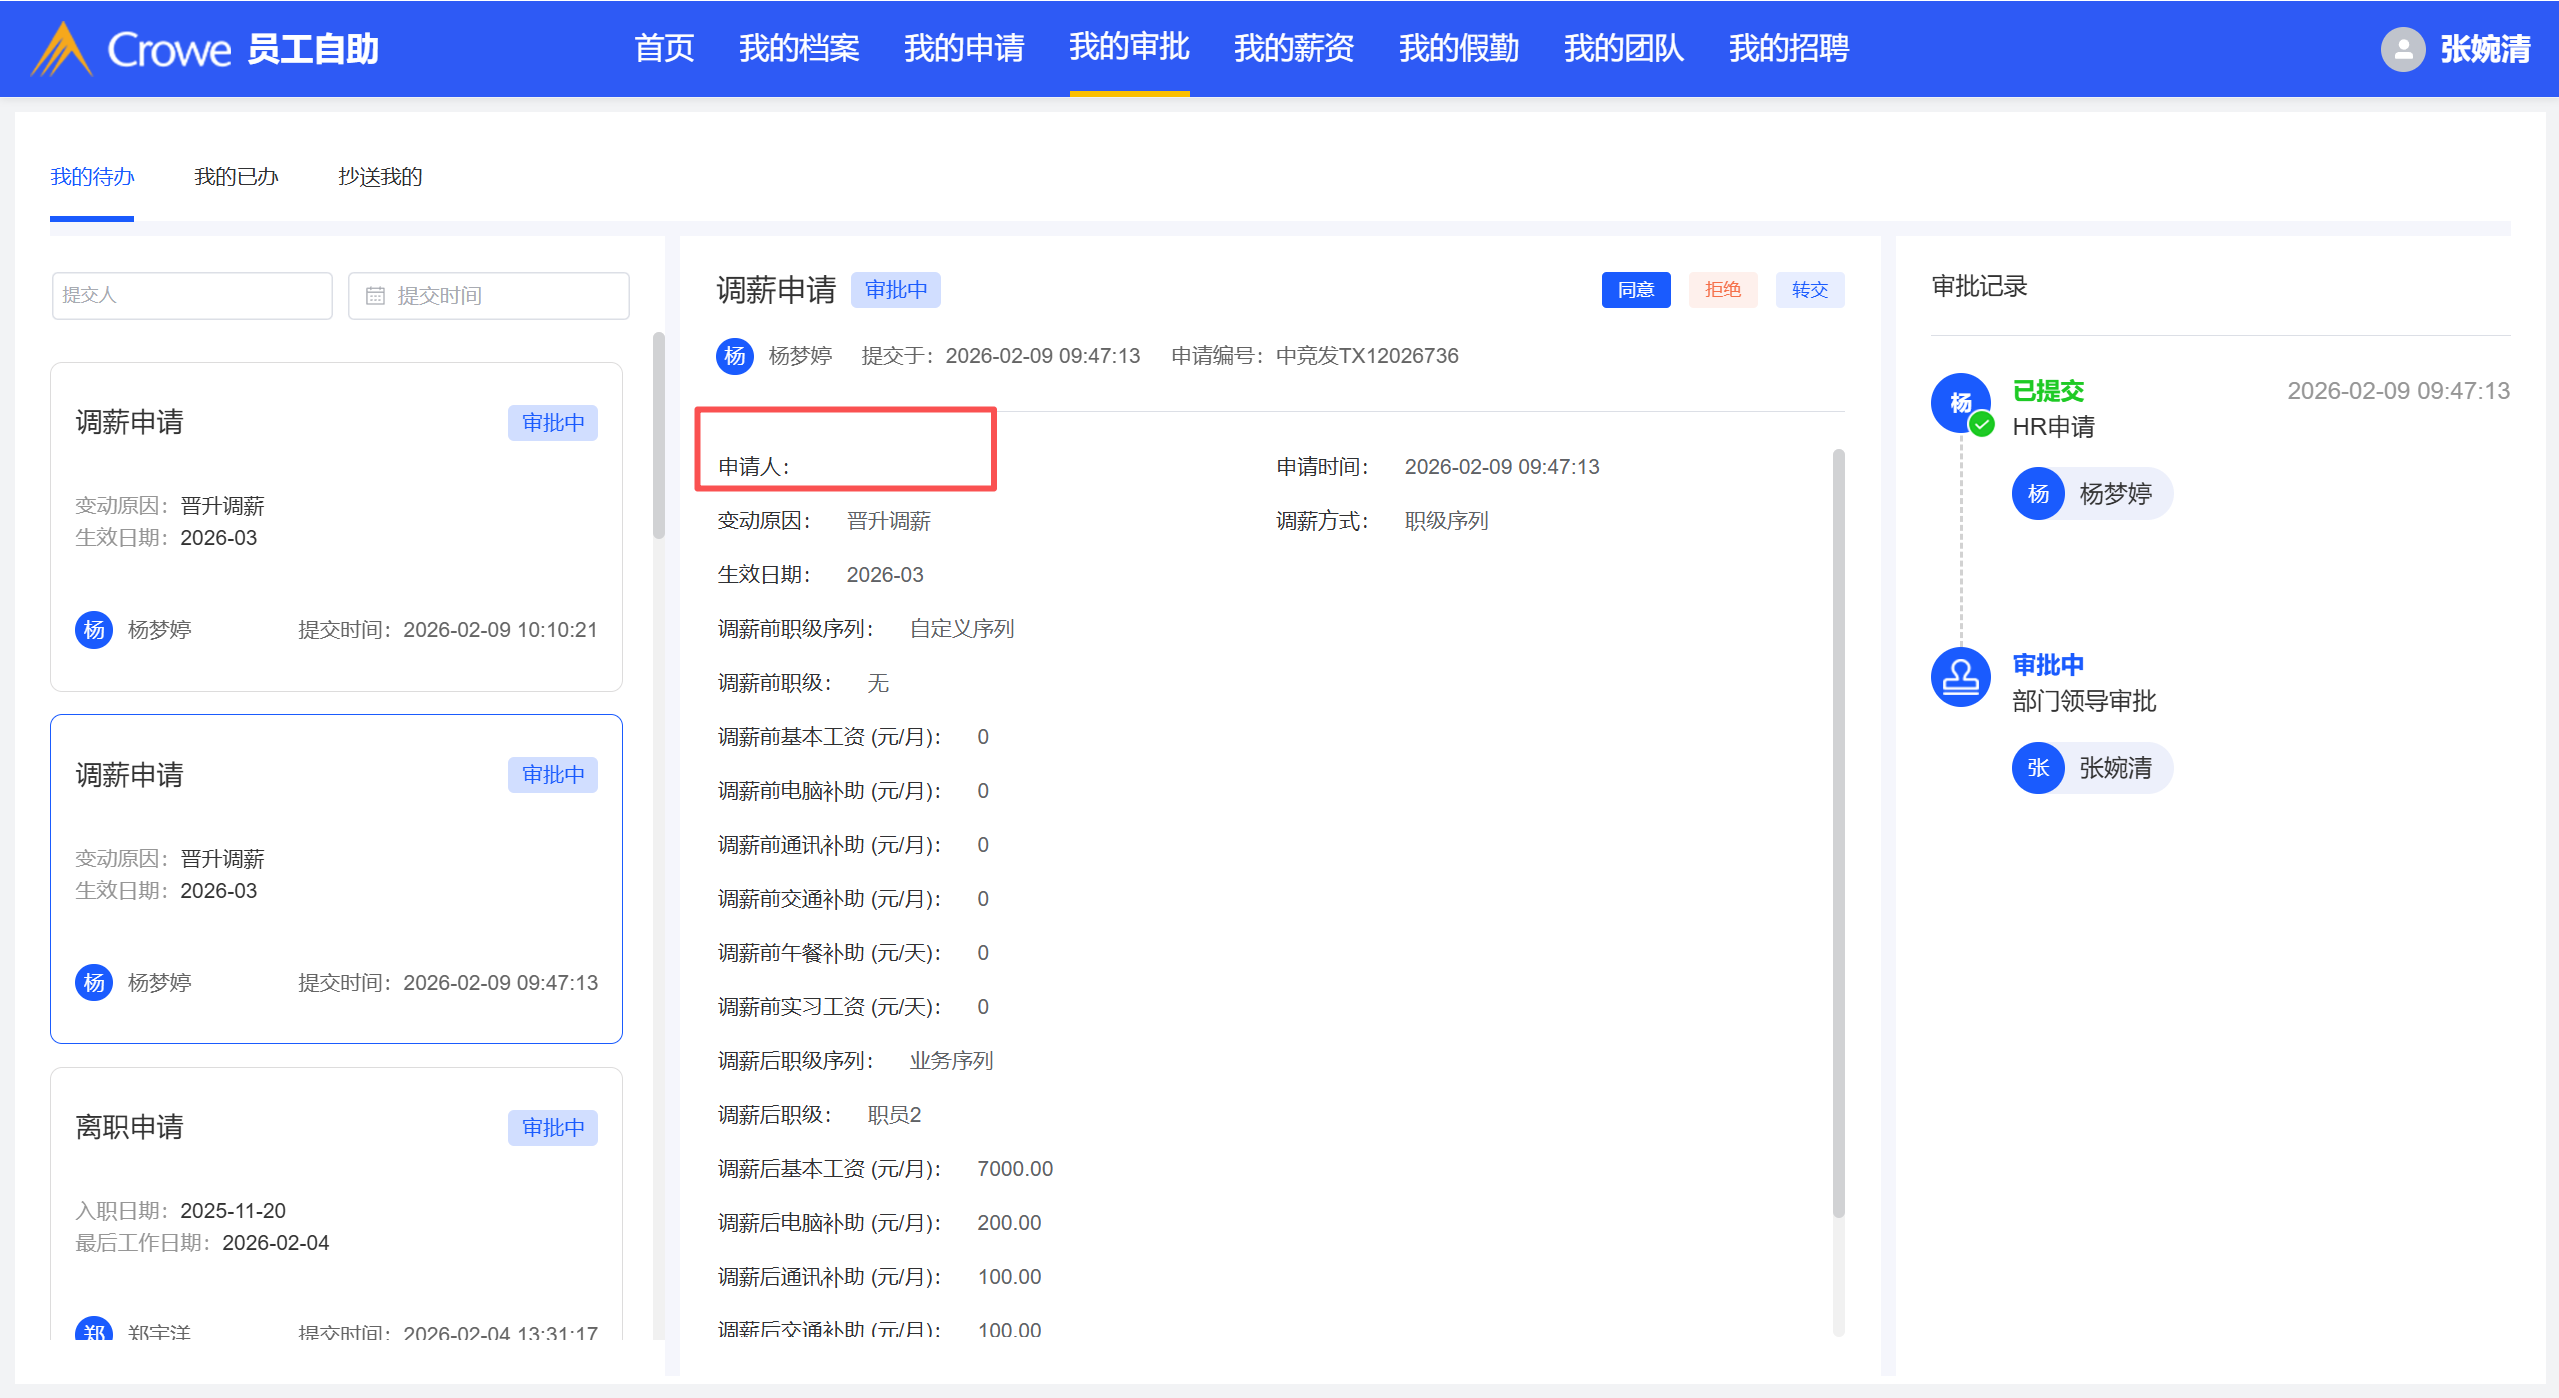Open the 提交时间 date picker
The width and height of the screenshot is (2559, 1398).
tap(489, 296)
